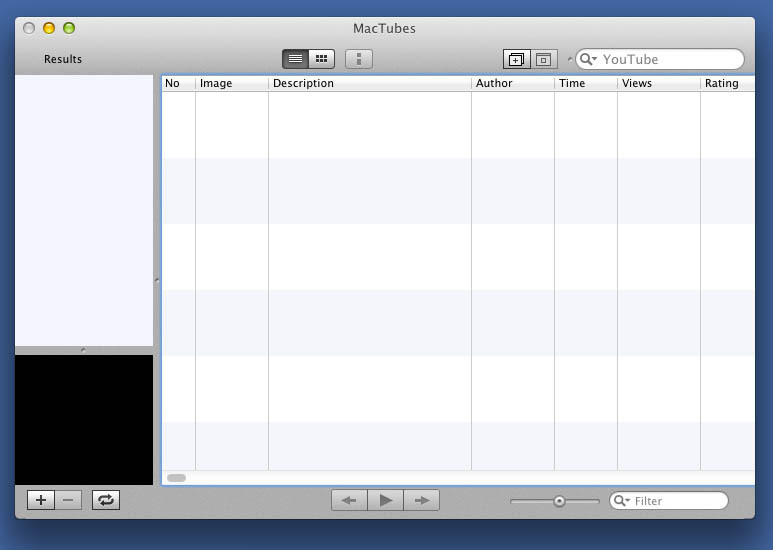This screenshot has height=550, width=773.
Task: Click the Results label
Action: pyautogui.click(x=63, y=59)
